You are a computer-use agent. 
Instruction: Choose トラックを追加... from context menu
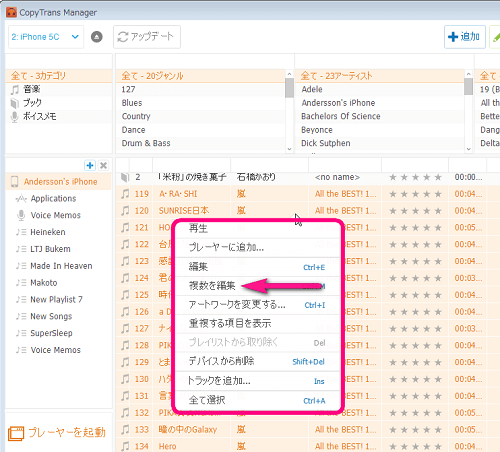[x=258, y=380]
